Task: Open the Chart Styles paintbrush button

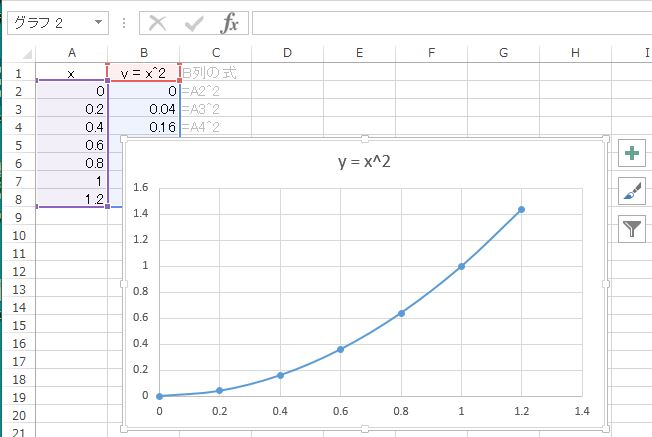Action: coord(632,191)
